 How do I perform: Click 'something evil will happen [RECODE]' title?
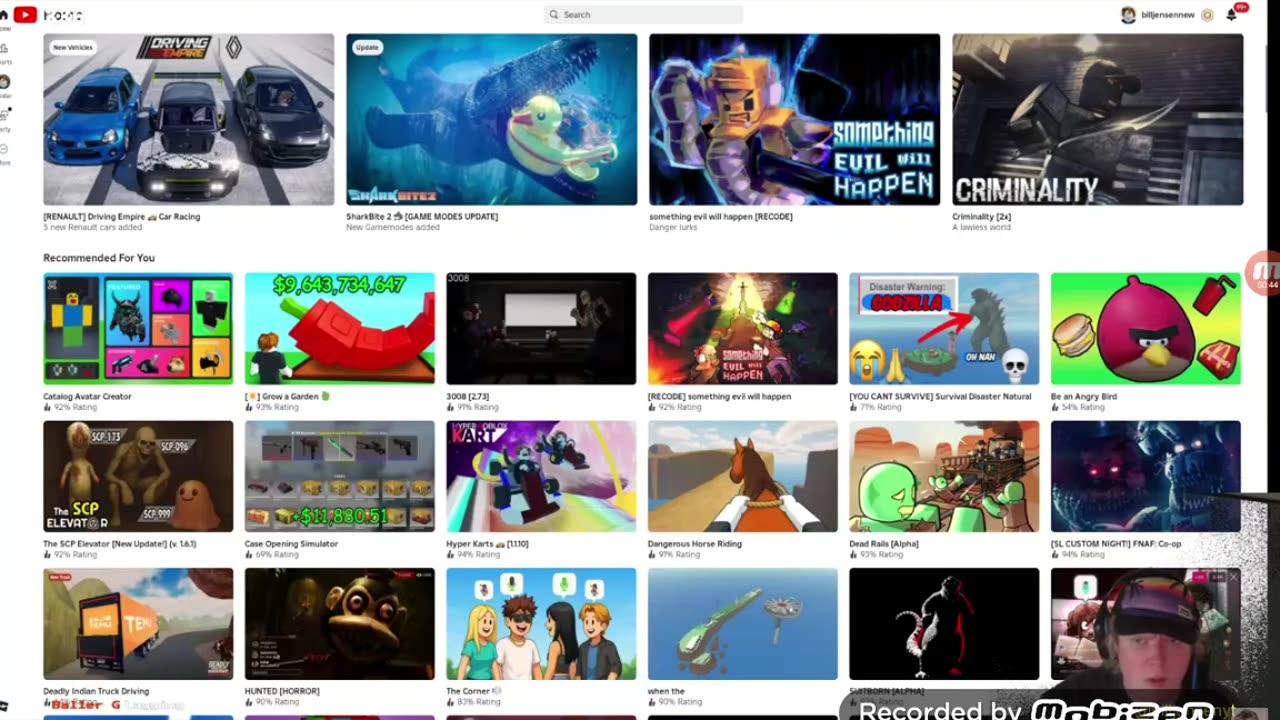[x=721, y=217]
